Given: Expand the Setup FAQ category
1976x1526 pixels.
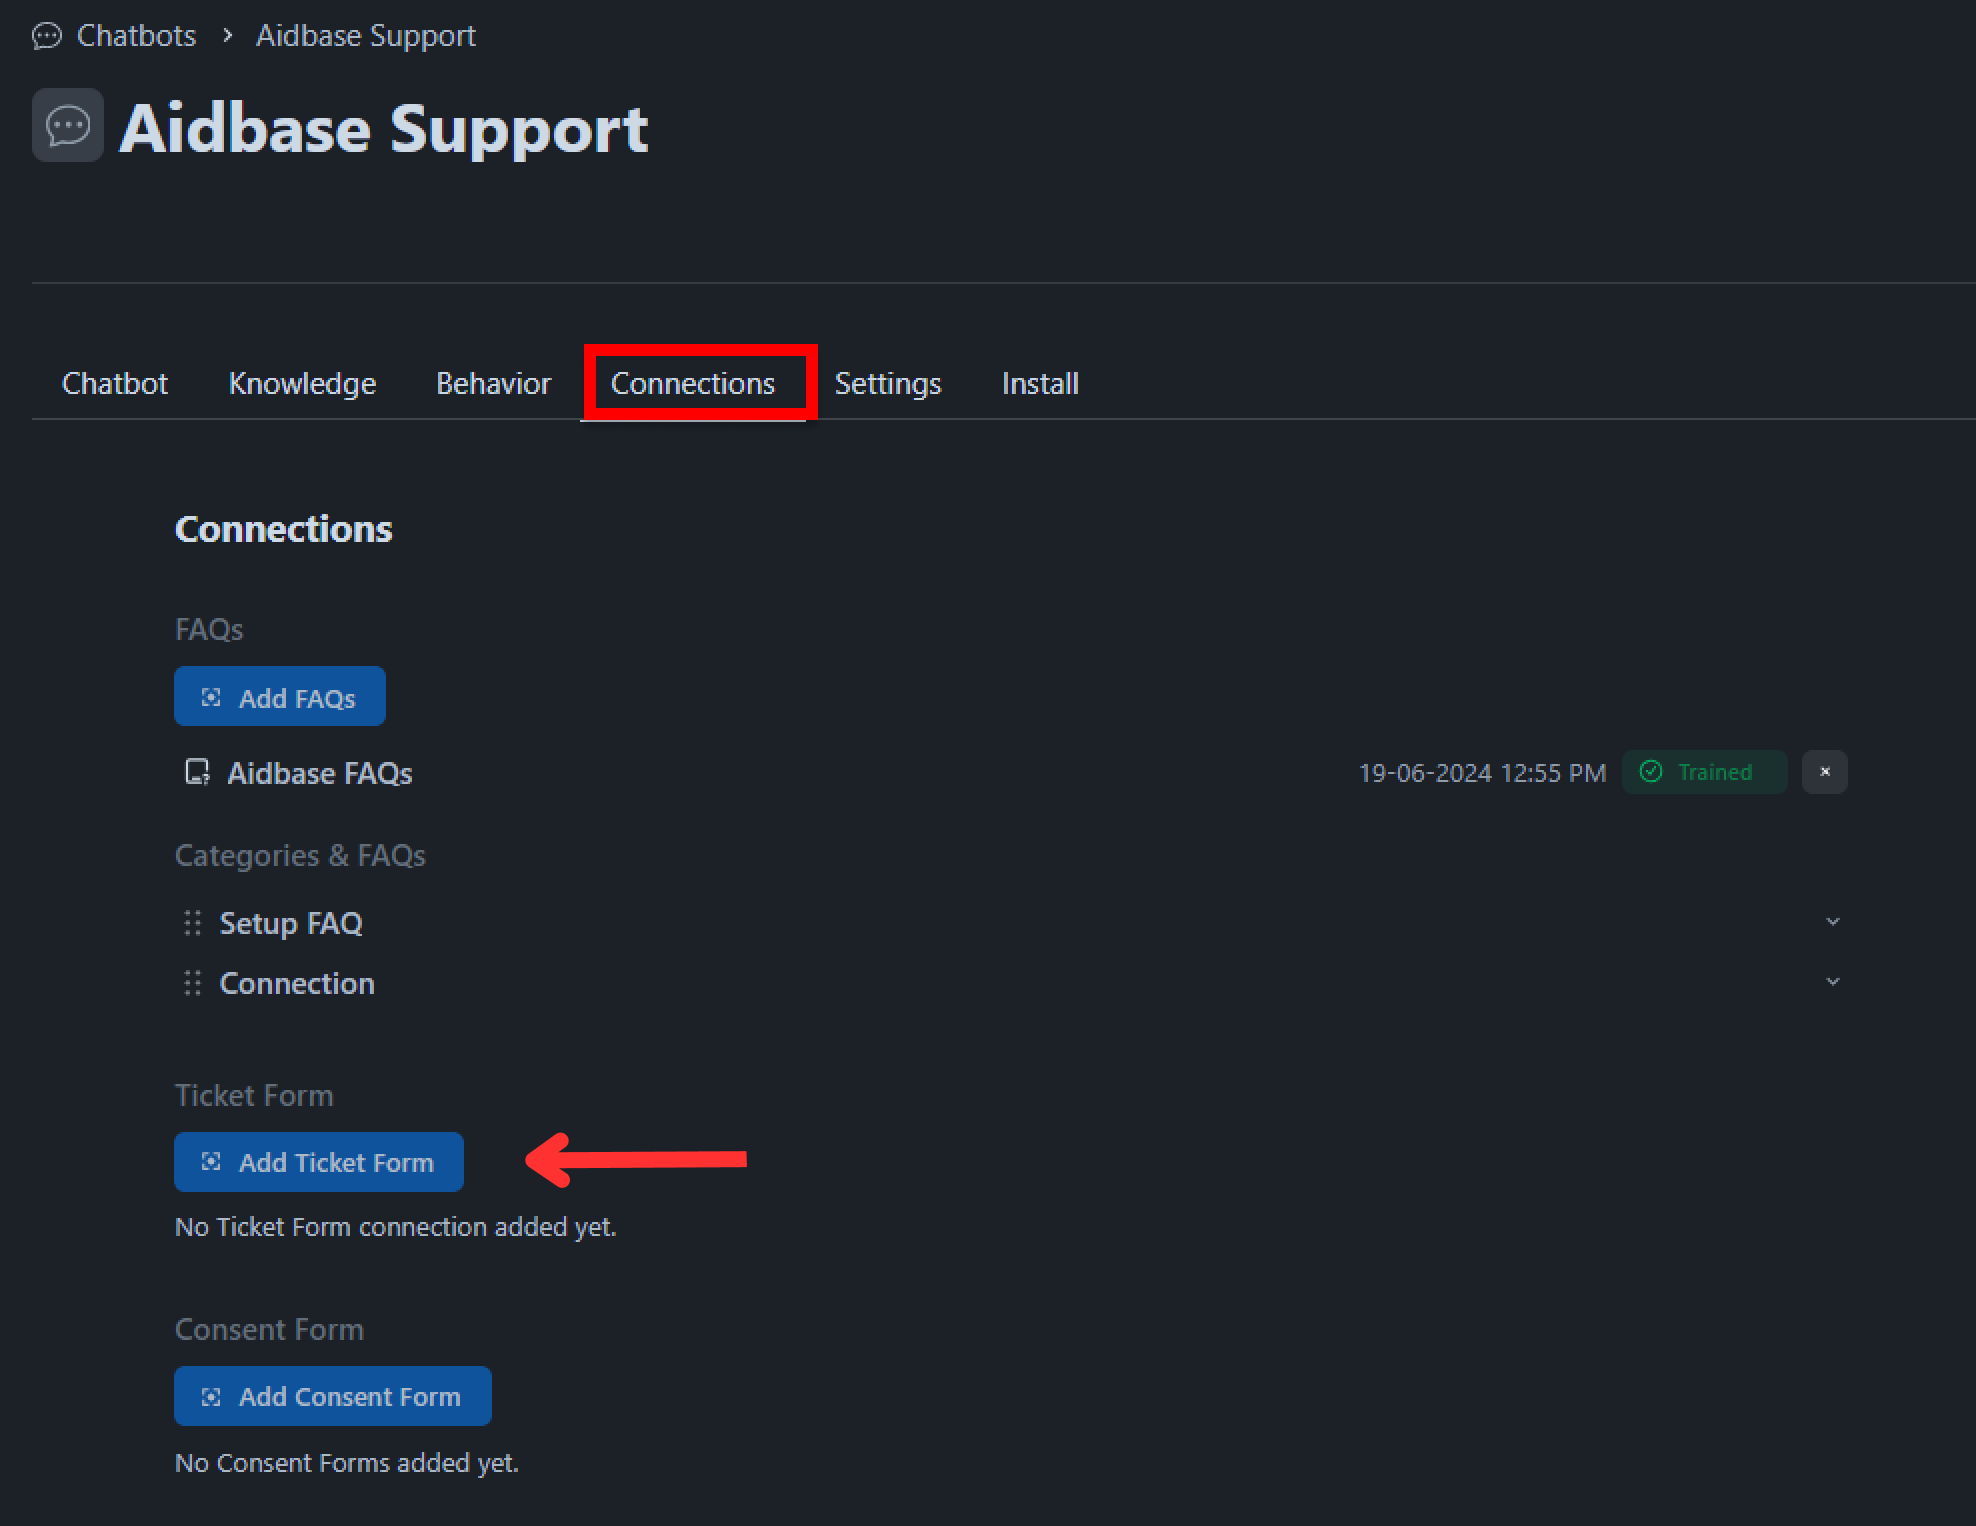Looking at the screenshot, I should tap(1833, 921).
